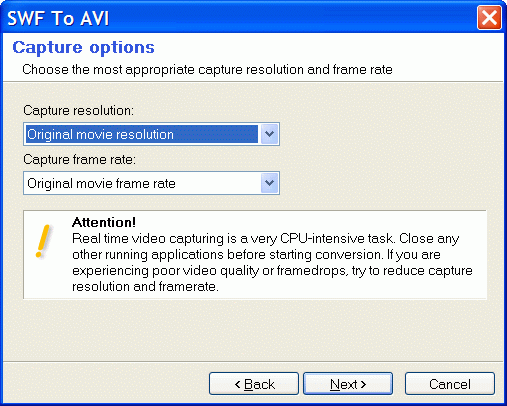Click the yellow exclamation attention icon
507x406 pixels.
tap(43, 241)
